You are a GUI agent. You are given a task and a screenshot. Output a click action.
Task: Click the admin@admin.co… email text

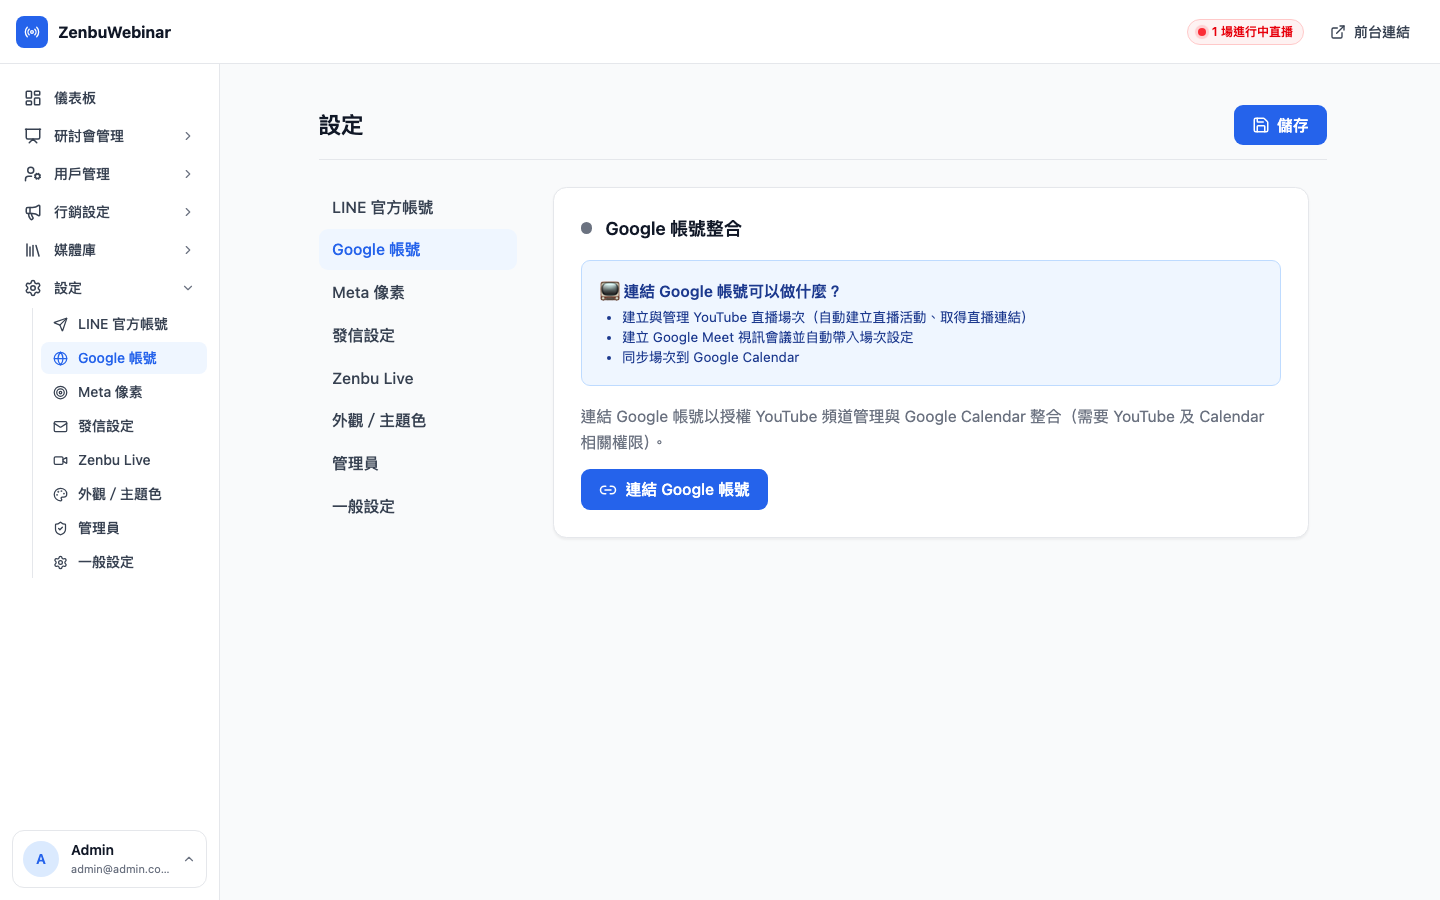(120, 869)
